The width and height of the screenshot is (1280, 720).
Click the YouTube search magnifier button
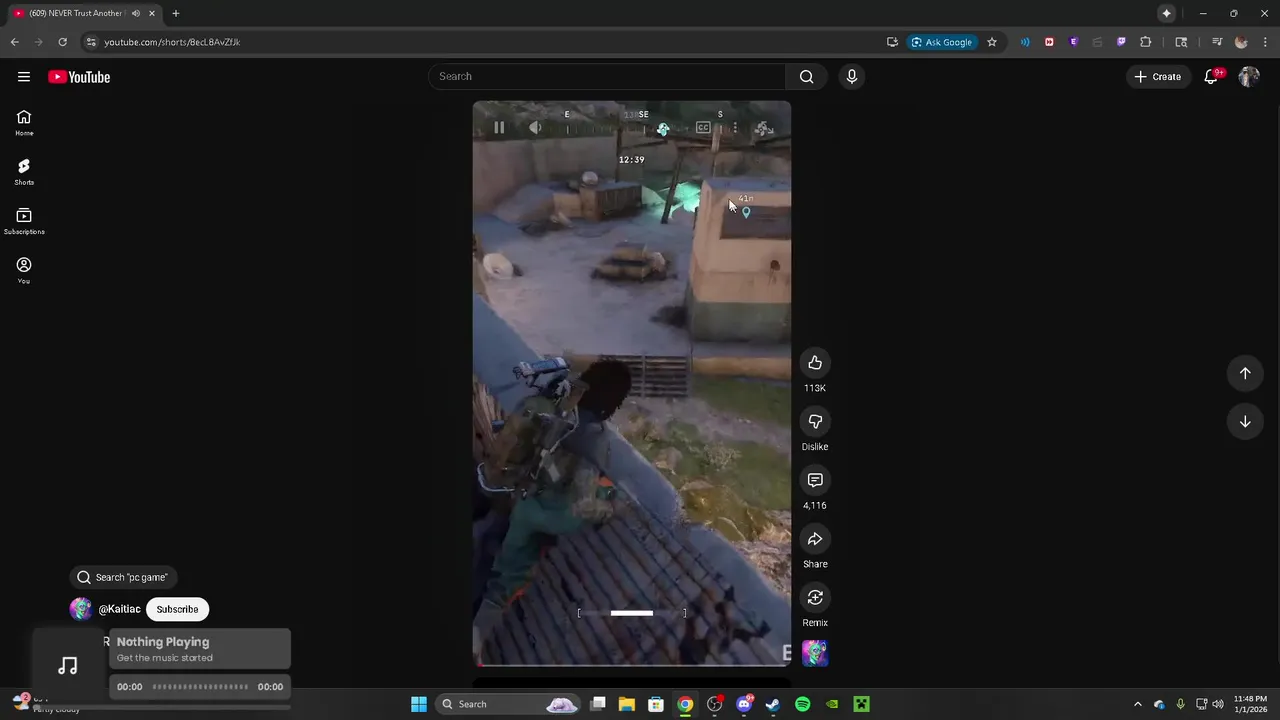tap(807, 77)
